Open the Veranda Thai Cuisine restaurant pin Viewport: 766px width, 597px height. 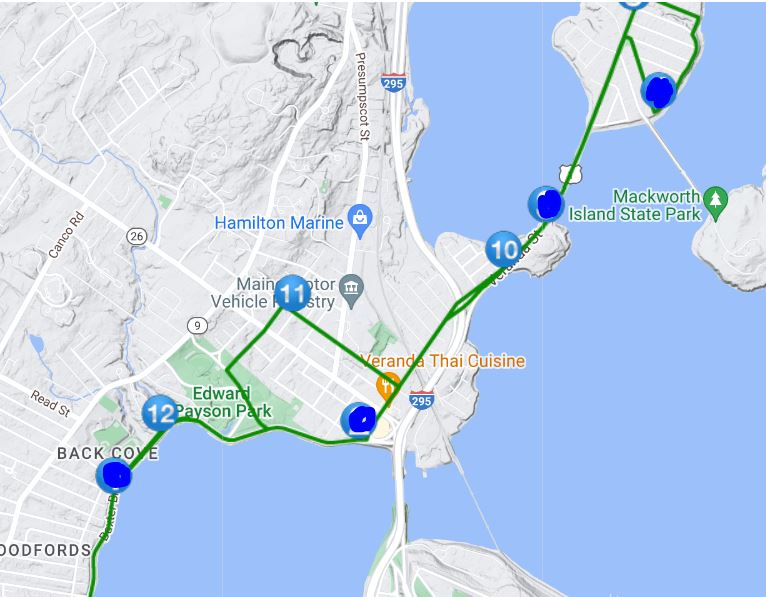coord(388,388)
